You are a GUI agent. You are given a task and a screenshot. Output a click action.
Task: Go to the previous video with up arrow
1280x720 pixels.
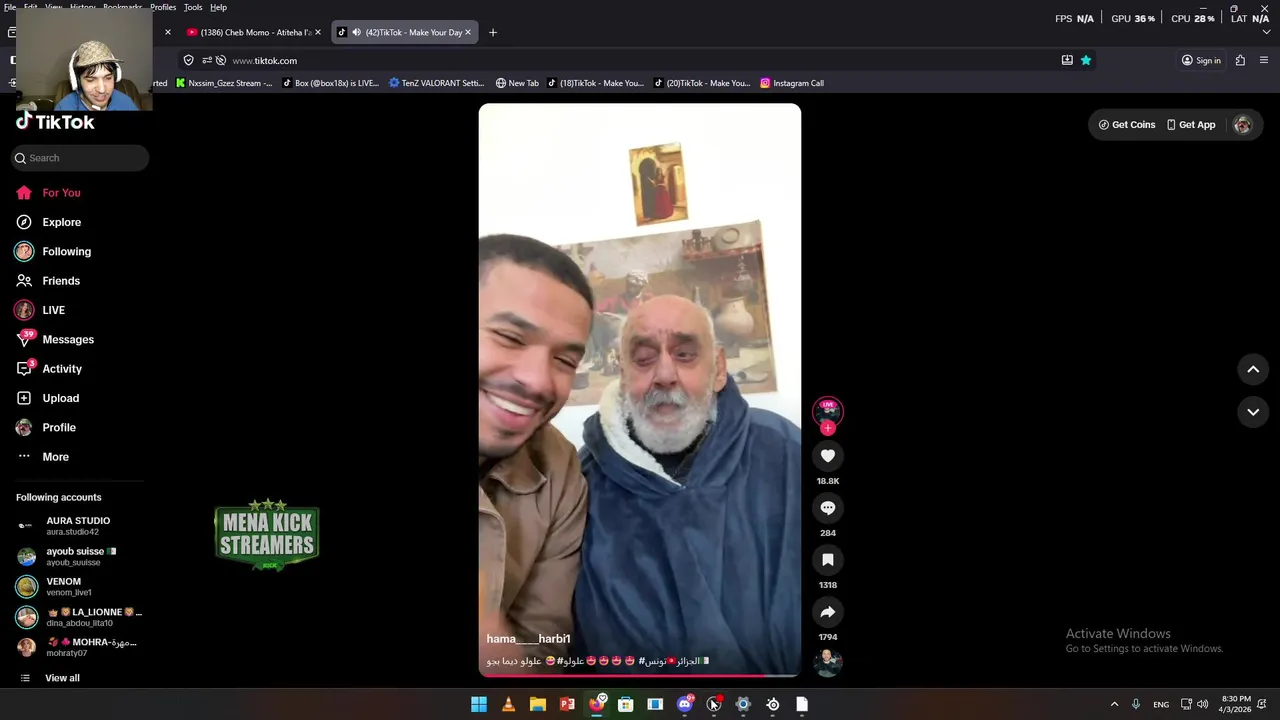1253,369
